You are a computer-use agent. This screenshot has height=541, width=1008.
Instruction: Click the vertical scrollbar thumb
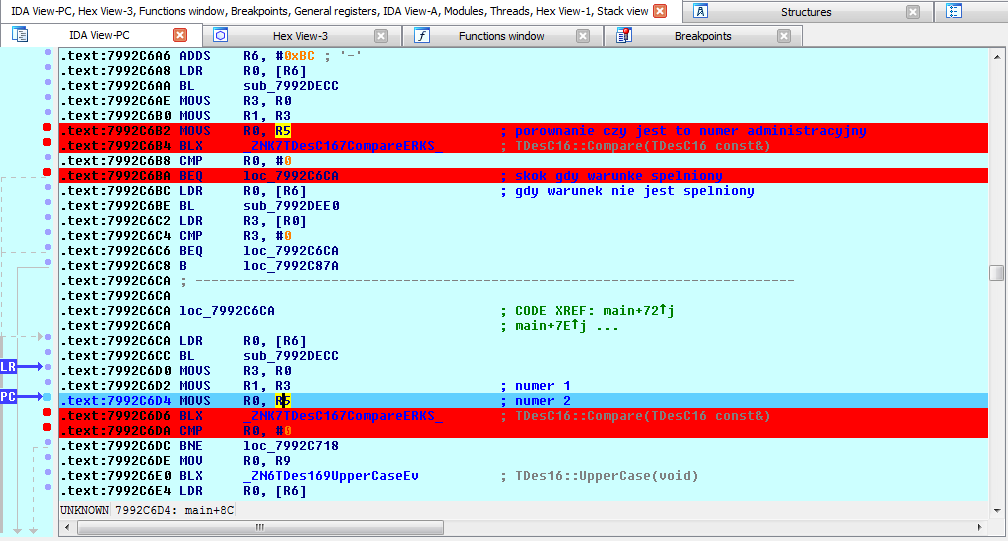point(996,273)
